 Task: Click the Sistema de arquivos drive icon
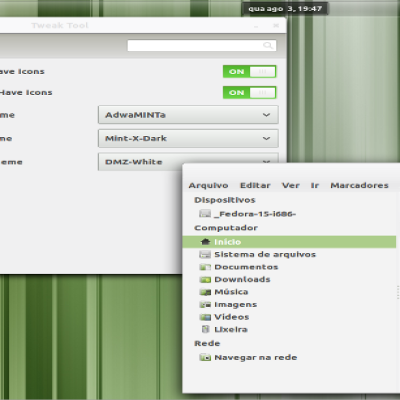coord(205,254)
